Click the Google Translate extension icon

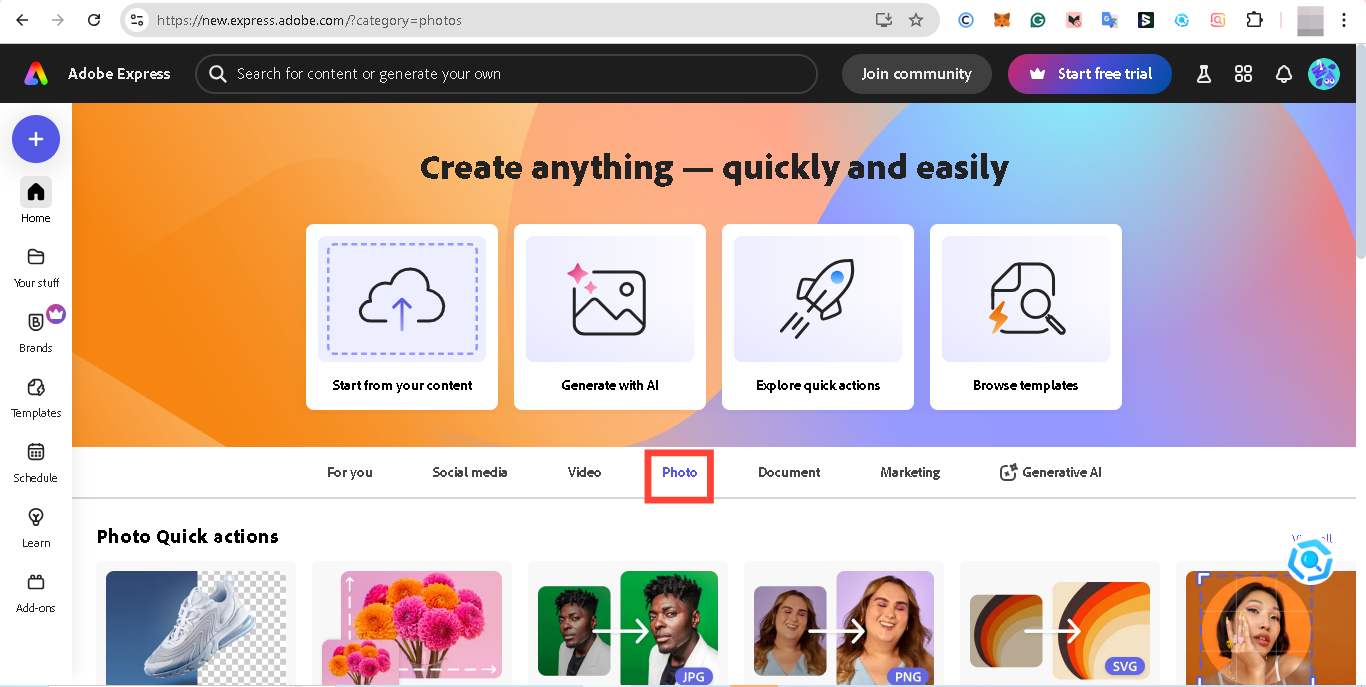point(1109,20)
